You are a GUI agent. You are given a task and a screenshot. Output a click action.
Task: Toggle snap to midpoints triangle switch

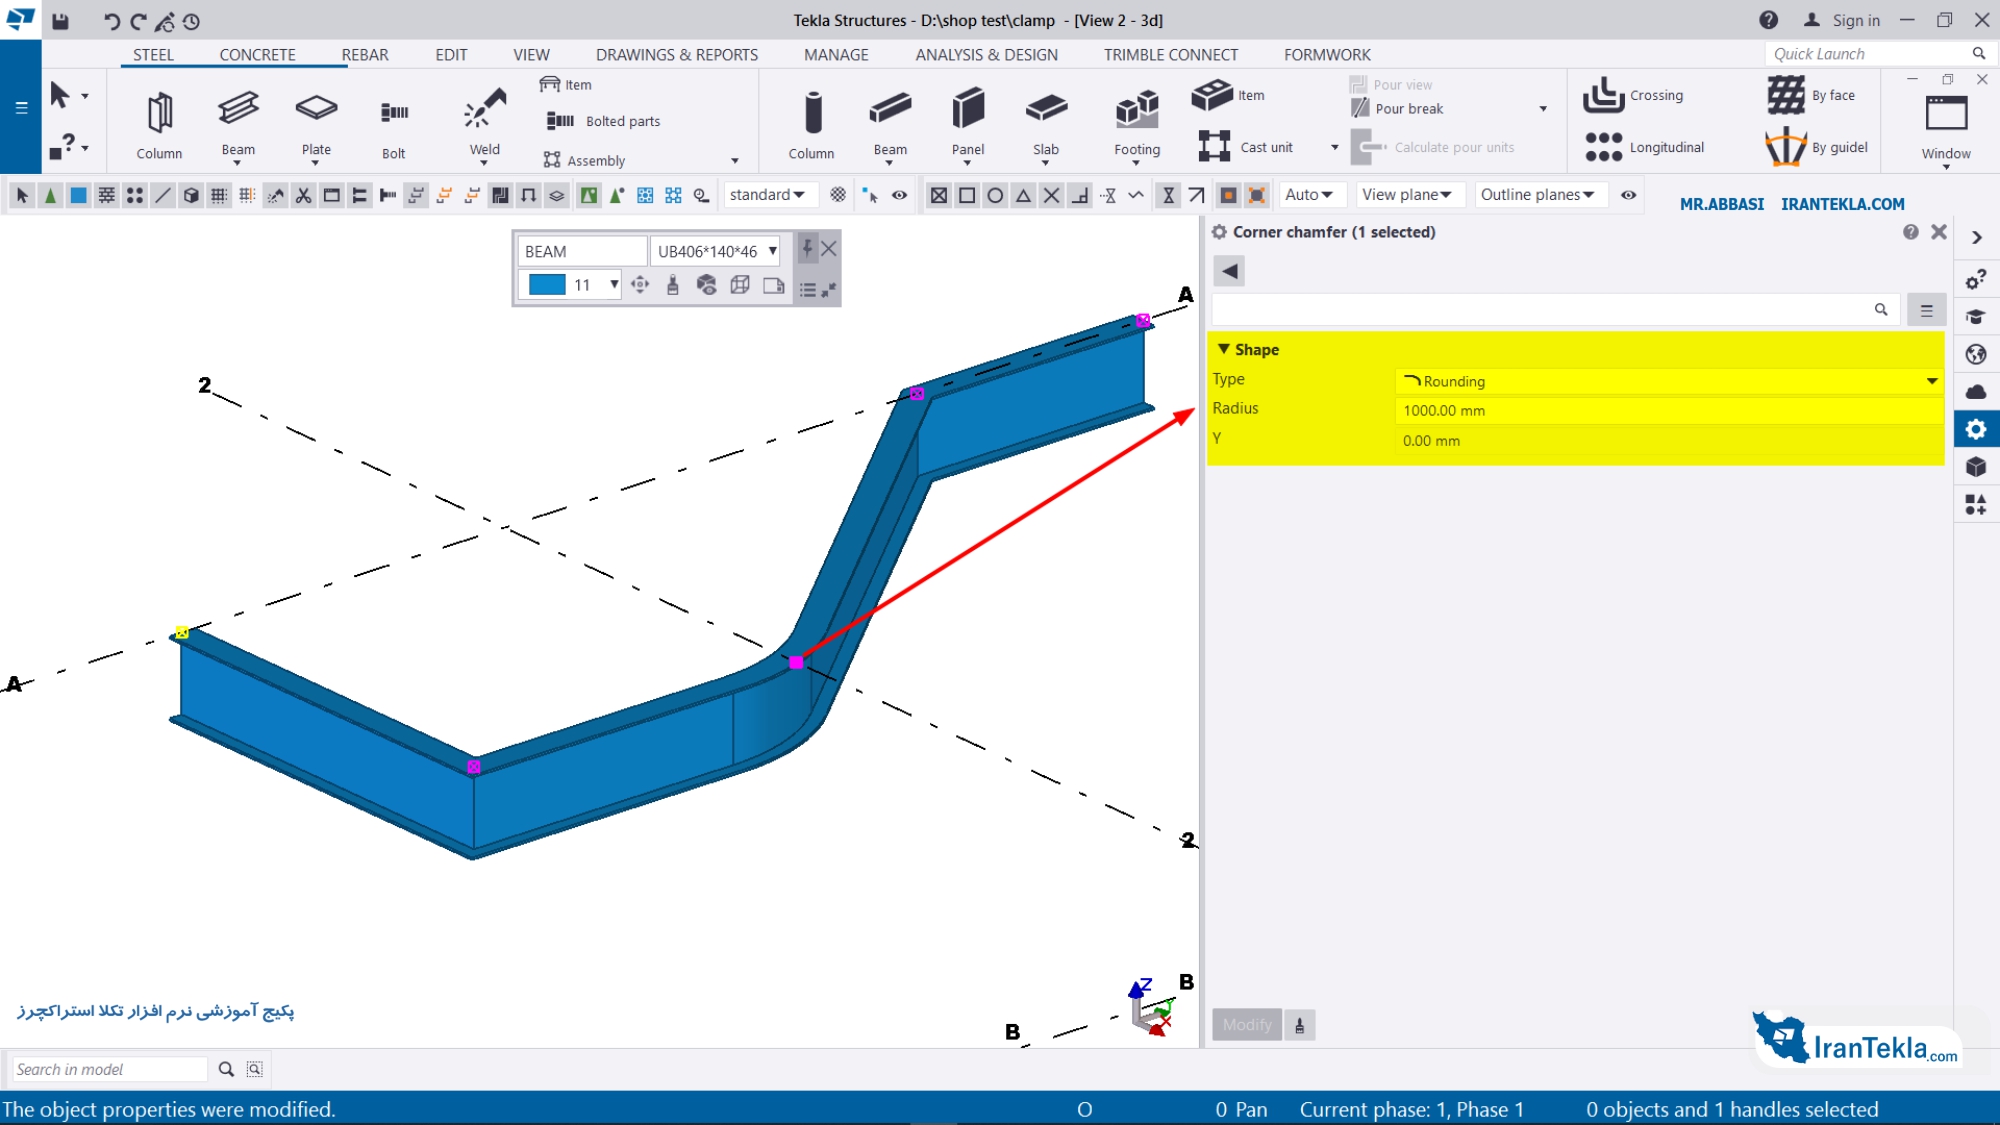tap(1023, 195)
